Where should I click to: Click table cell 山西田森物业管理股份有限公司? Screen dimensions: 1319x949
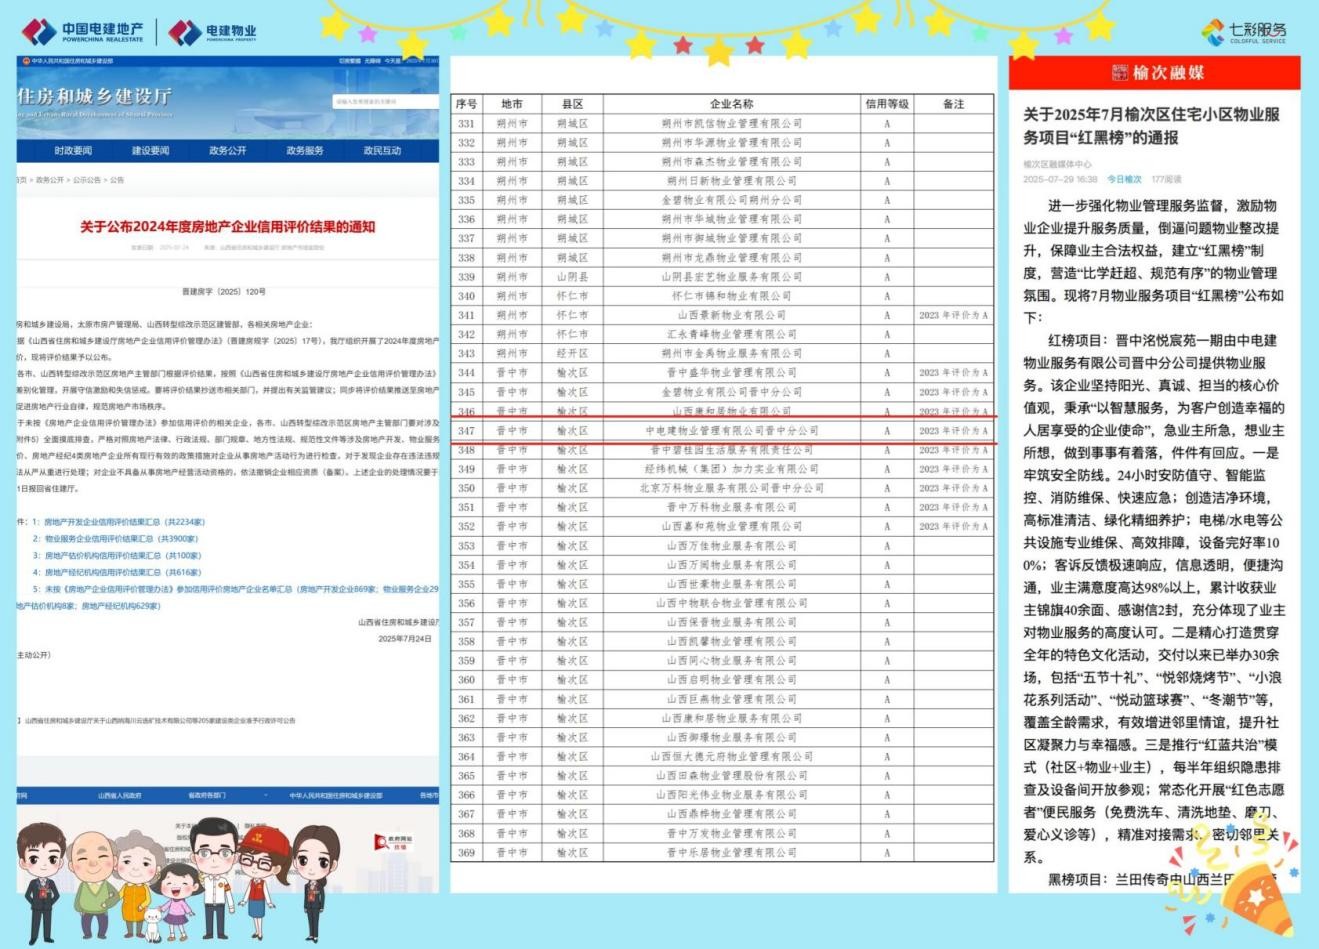click(731, 776)
